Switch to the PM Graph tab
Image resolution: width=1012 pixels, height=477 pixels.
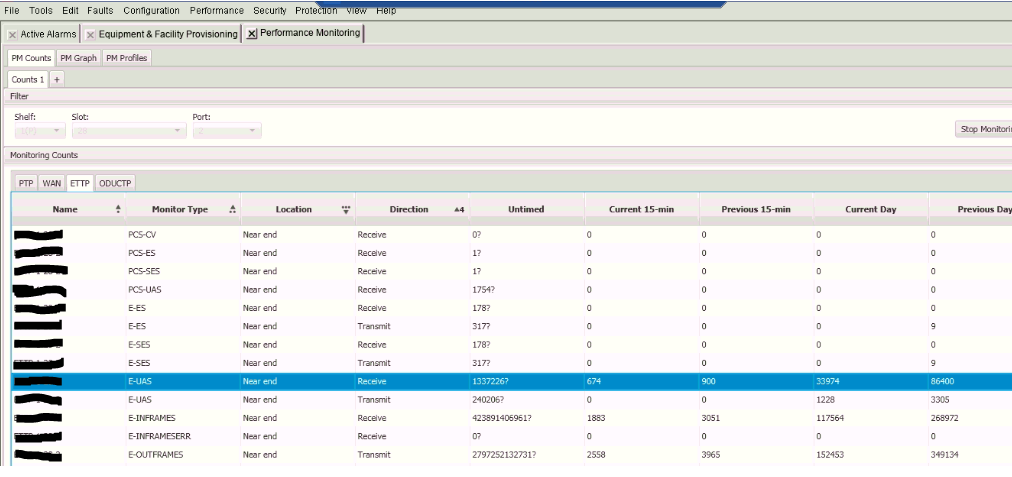[78, 58]
